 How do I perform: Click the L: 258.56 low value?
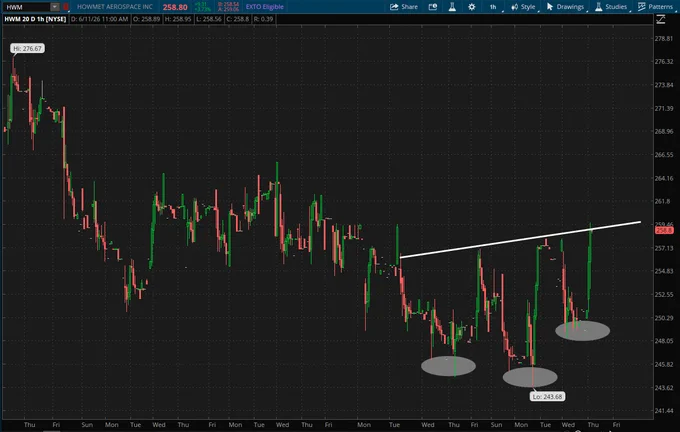(209, 19)
